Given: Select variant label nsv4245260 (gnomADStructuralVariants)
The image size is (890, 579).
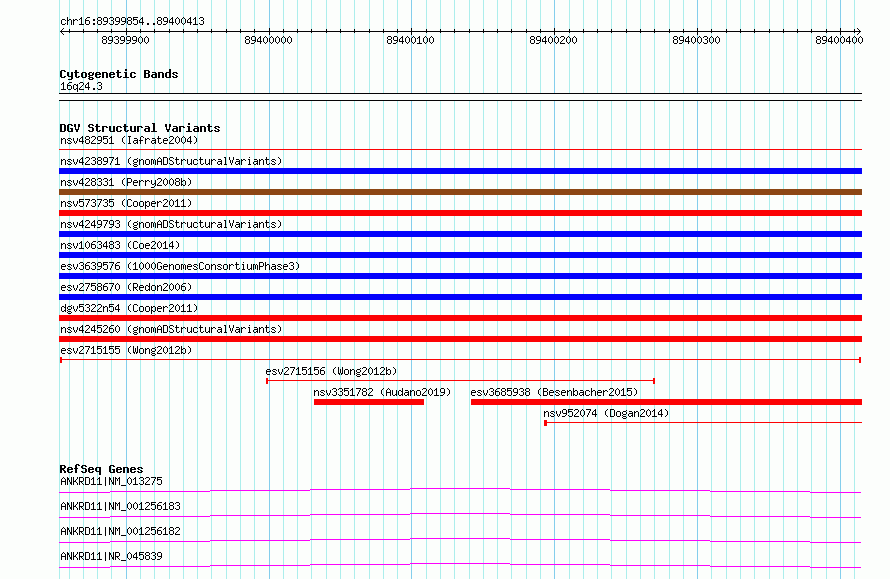Looking at the screenshot, I should pyautogui.click(x=171, y=329).
